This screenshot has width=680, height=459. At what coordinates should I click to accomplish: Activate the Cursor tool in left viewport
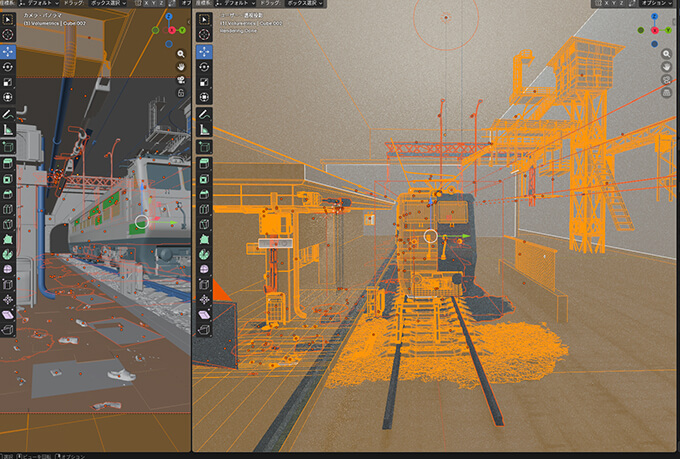click(8, 34)
